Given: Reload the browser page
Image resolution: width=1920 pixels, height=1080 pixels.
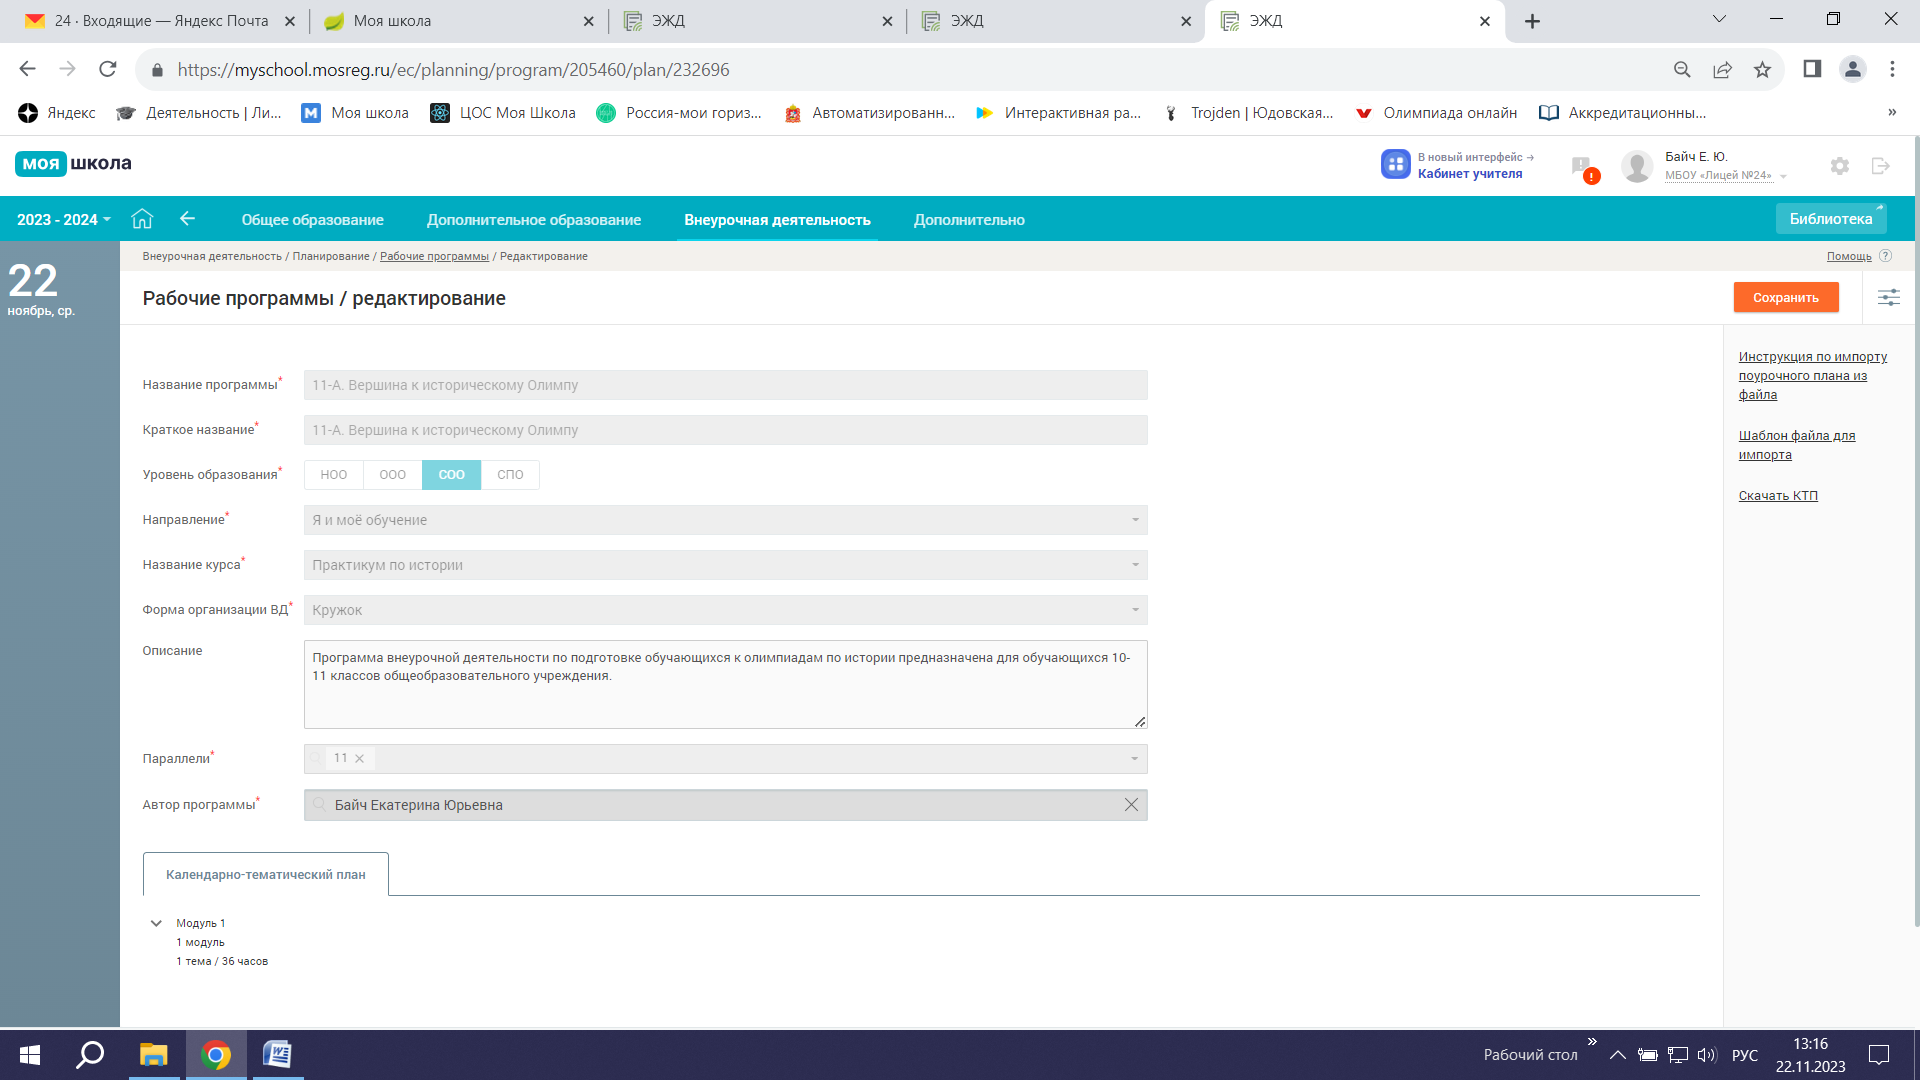Looking at the screenshot, I should click(108, 69).
